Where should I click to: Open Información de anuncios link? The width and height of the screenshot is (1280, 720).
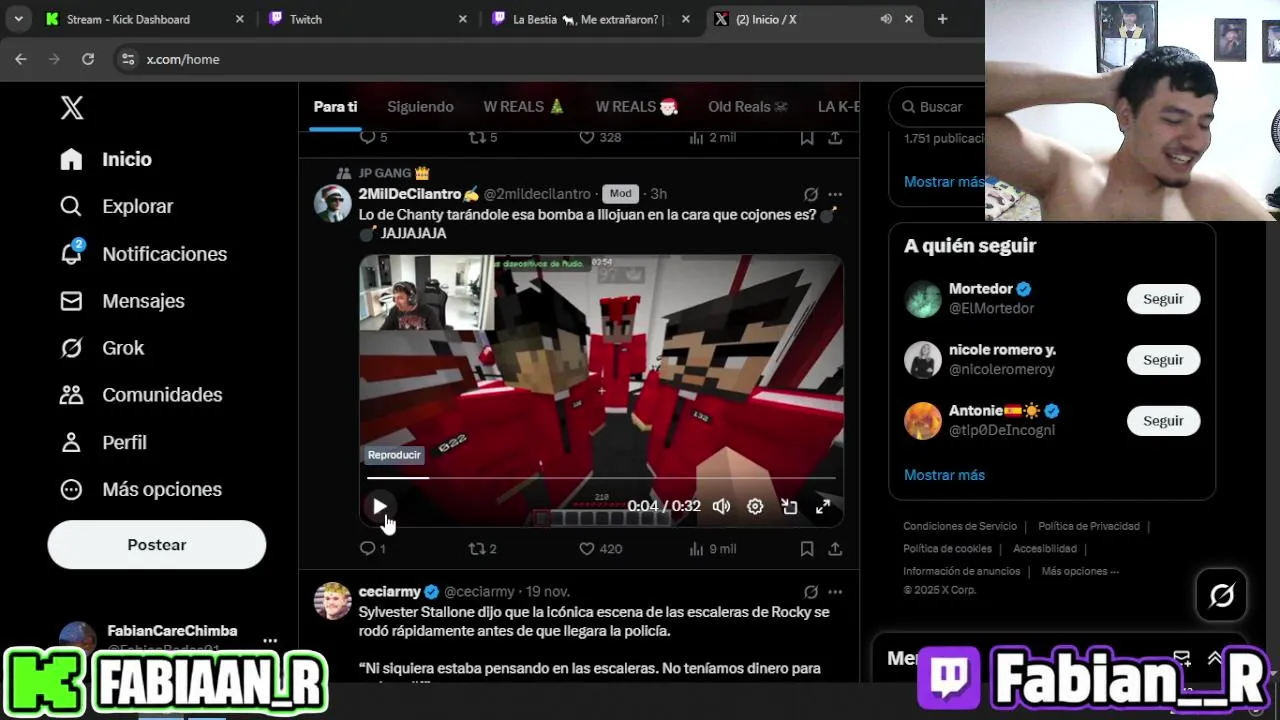pyautogui.click(x=962, y=571)
